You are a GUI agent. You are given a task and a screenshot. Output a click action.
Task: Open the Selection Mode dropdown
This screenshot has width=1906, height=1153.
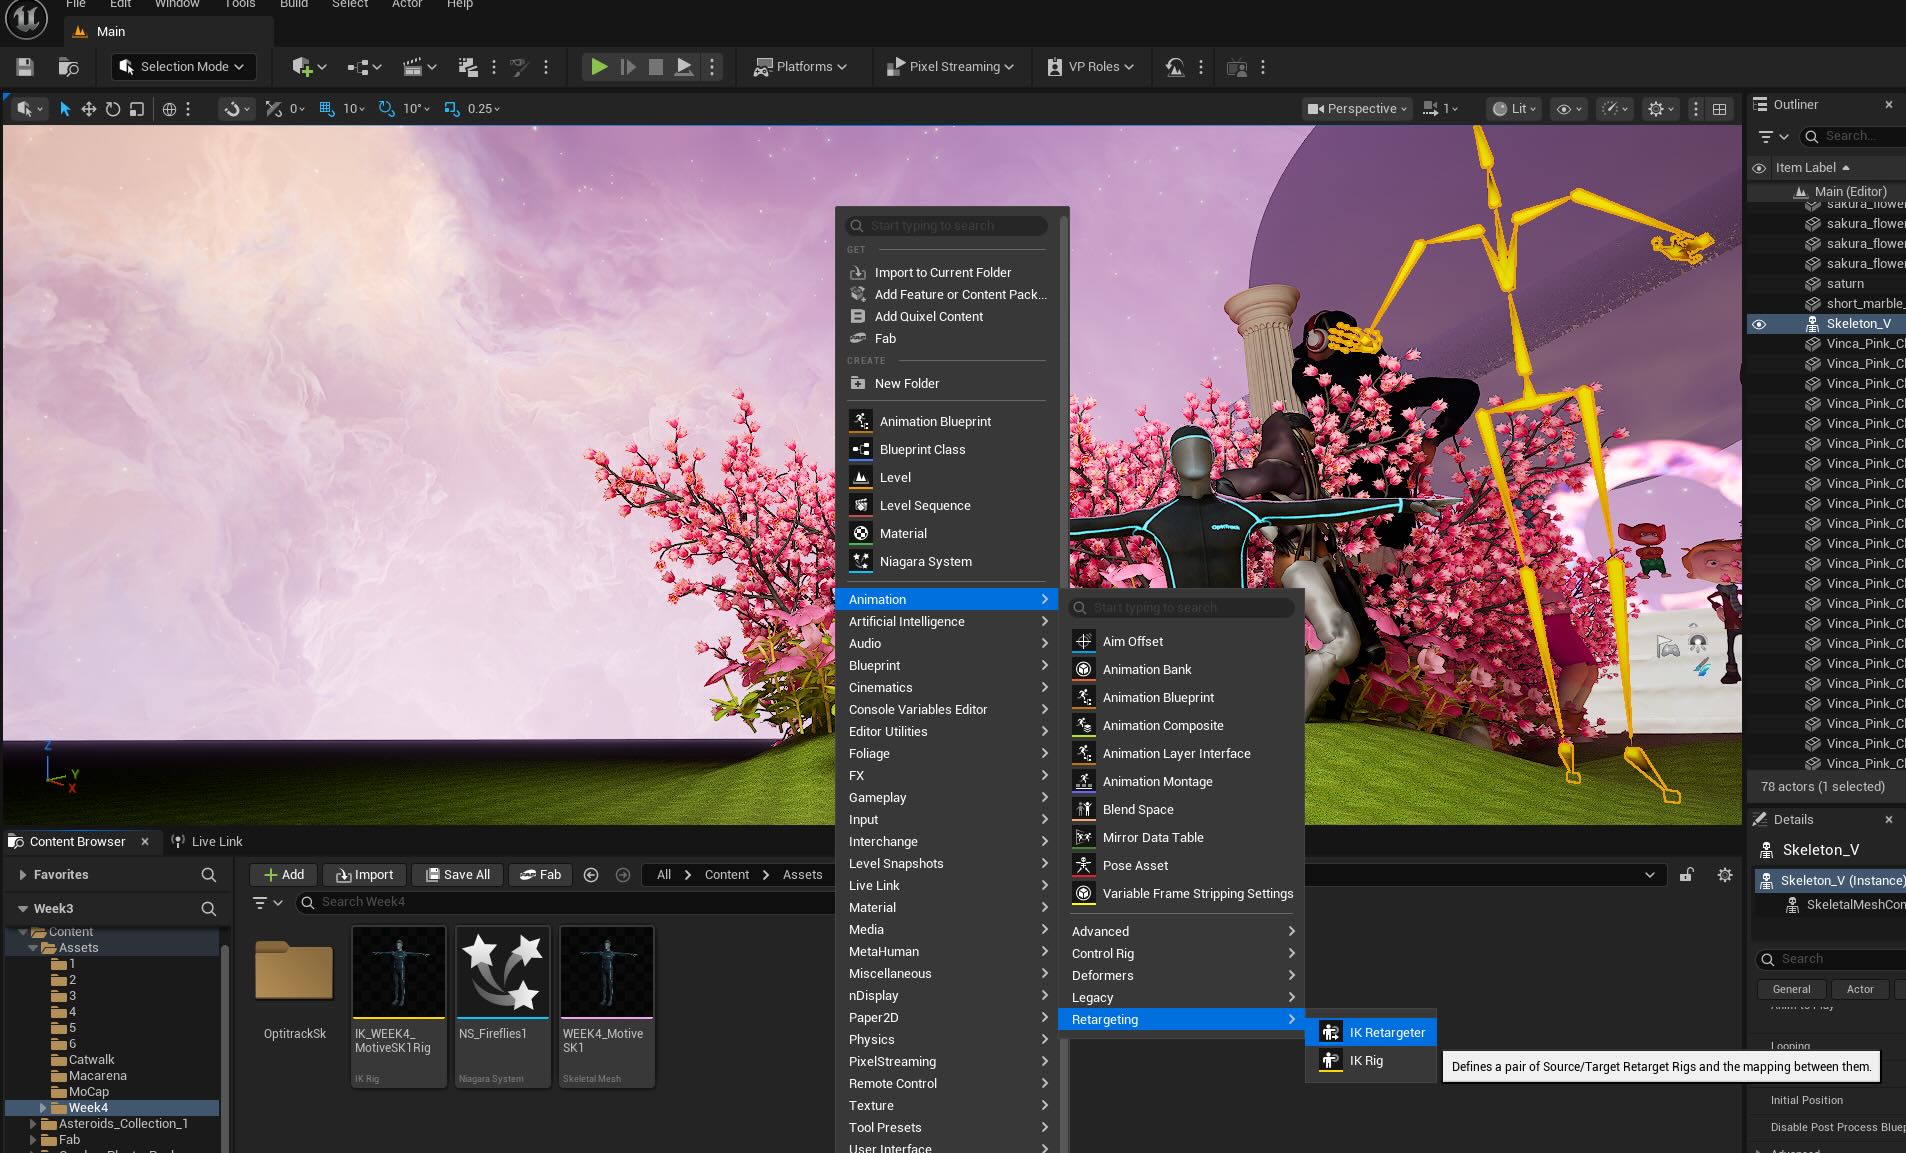pos(183,67)
